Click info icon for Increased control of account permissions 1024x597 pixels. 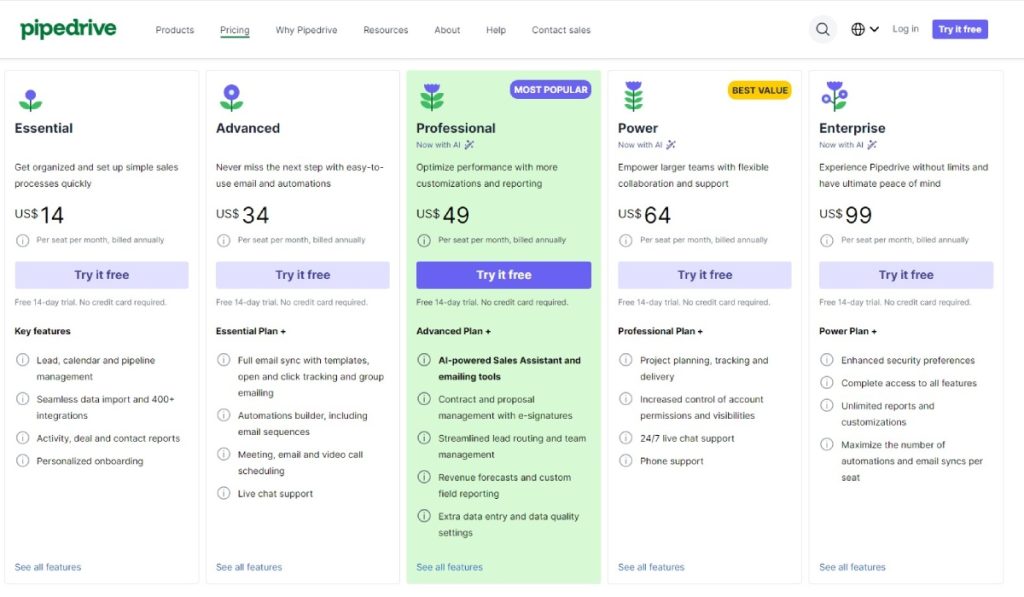pyautogui.click(x=626, y=398)
